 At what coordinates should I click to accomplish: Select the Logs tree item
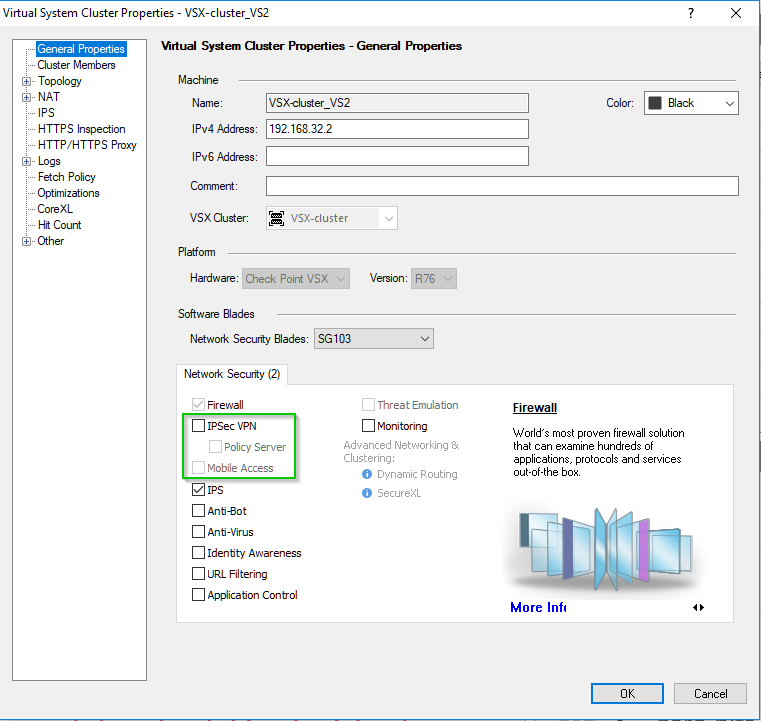tap(49, 161)
